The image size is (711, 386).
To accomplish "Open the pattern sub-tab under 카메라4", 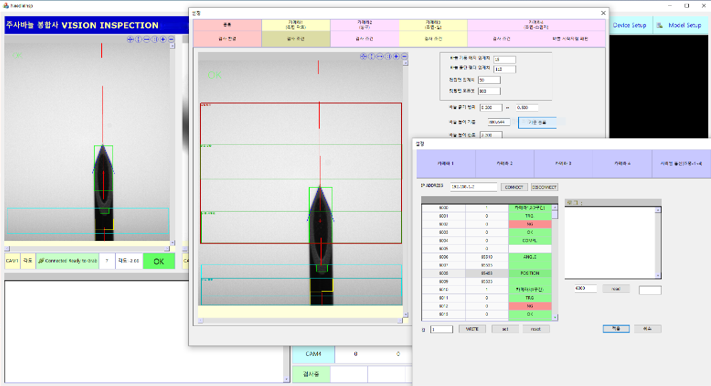I will pyautogui.click(x=570, y=39).
